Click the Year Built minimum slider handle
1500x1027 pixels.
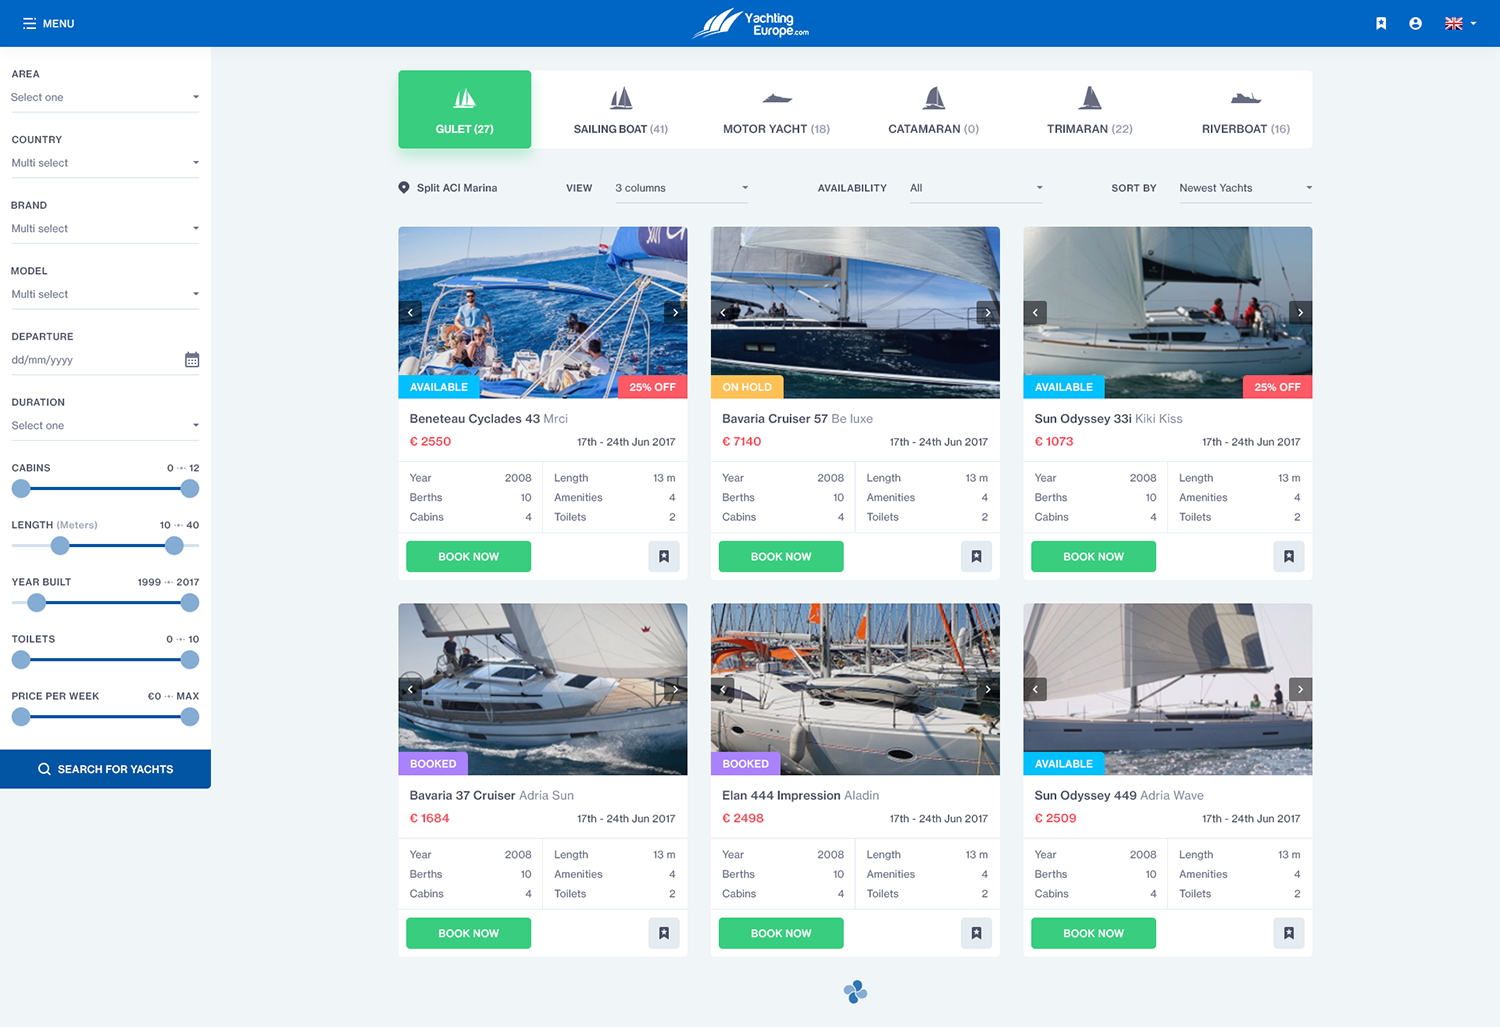click(37, 603)
